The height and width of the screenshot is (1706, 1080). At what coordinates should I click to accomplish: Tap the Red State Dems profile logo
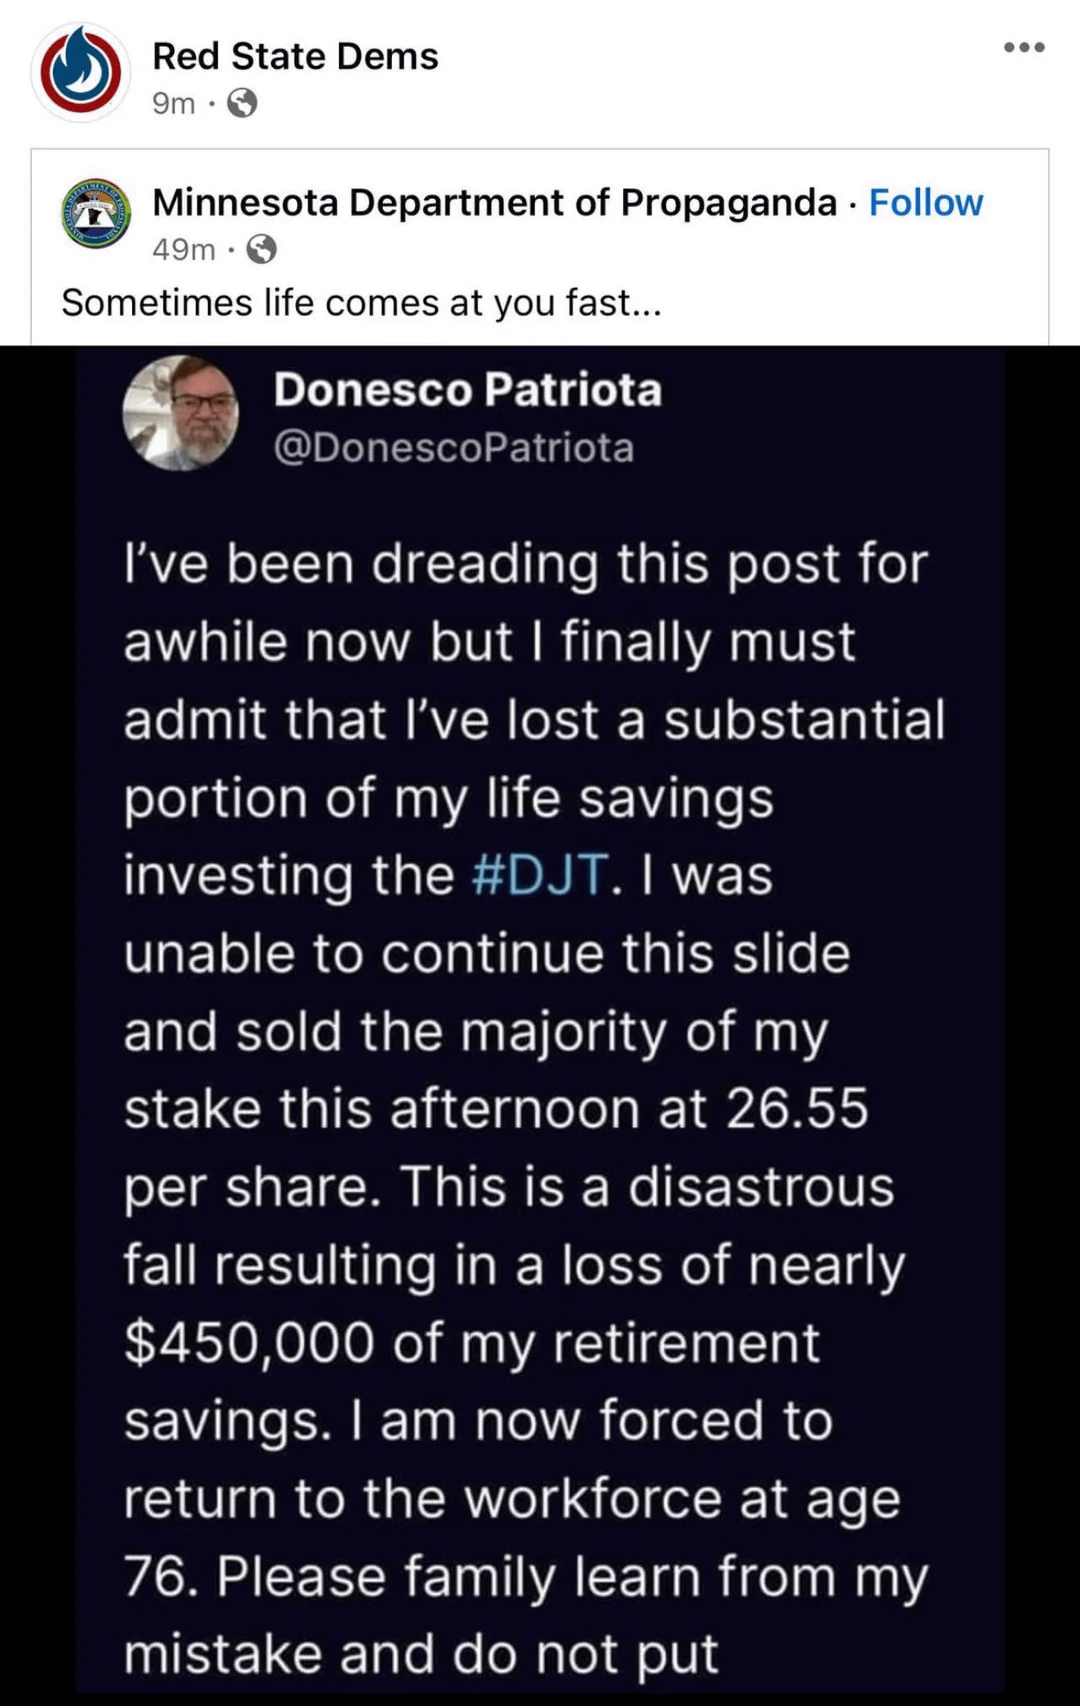click(x=80, y=73)
